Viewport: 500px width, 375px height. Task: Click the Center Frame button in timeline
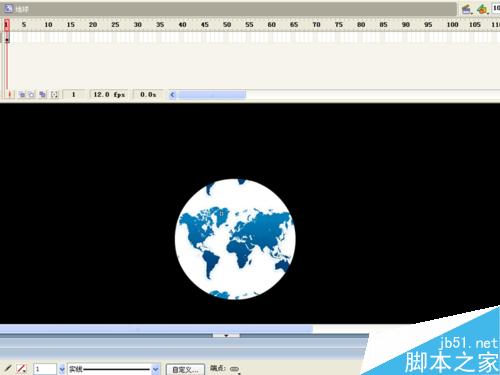9,95
